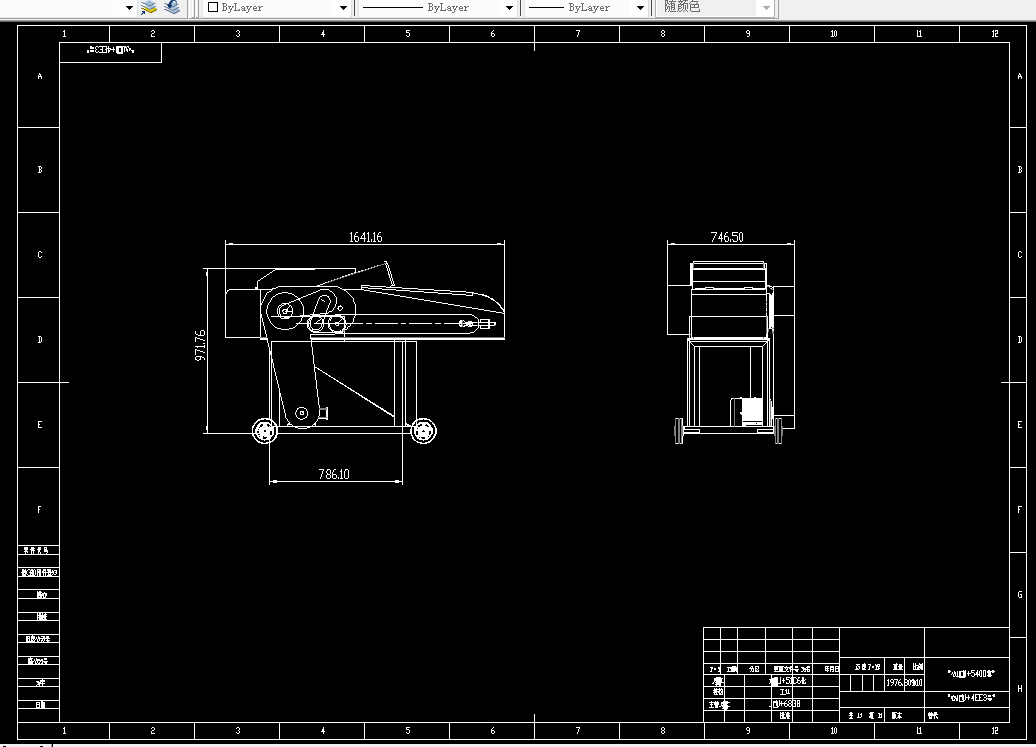The image size is (1036, 747).
Task: Select the 971.76 height dimension text
Action: 200,345
